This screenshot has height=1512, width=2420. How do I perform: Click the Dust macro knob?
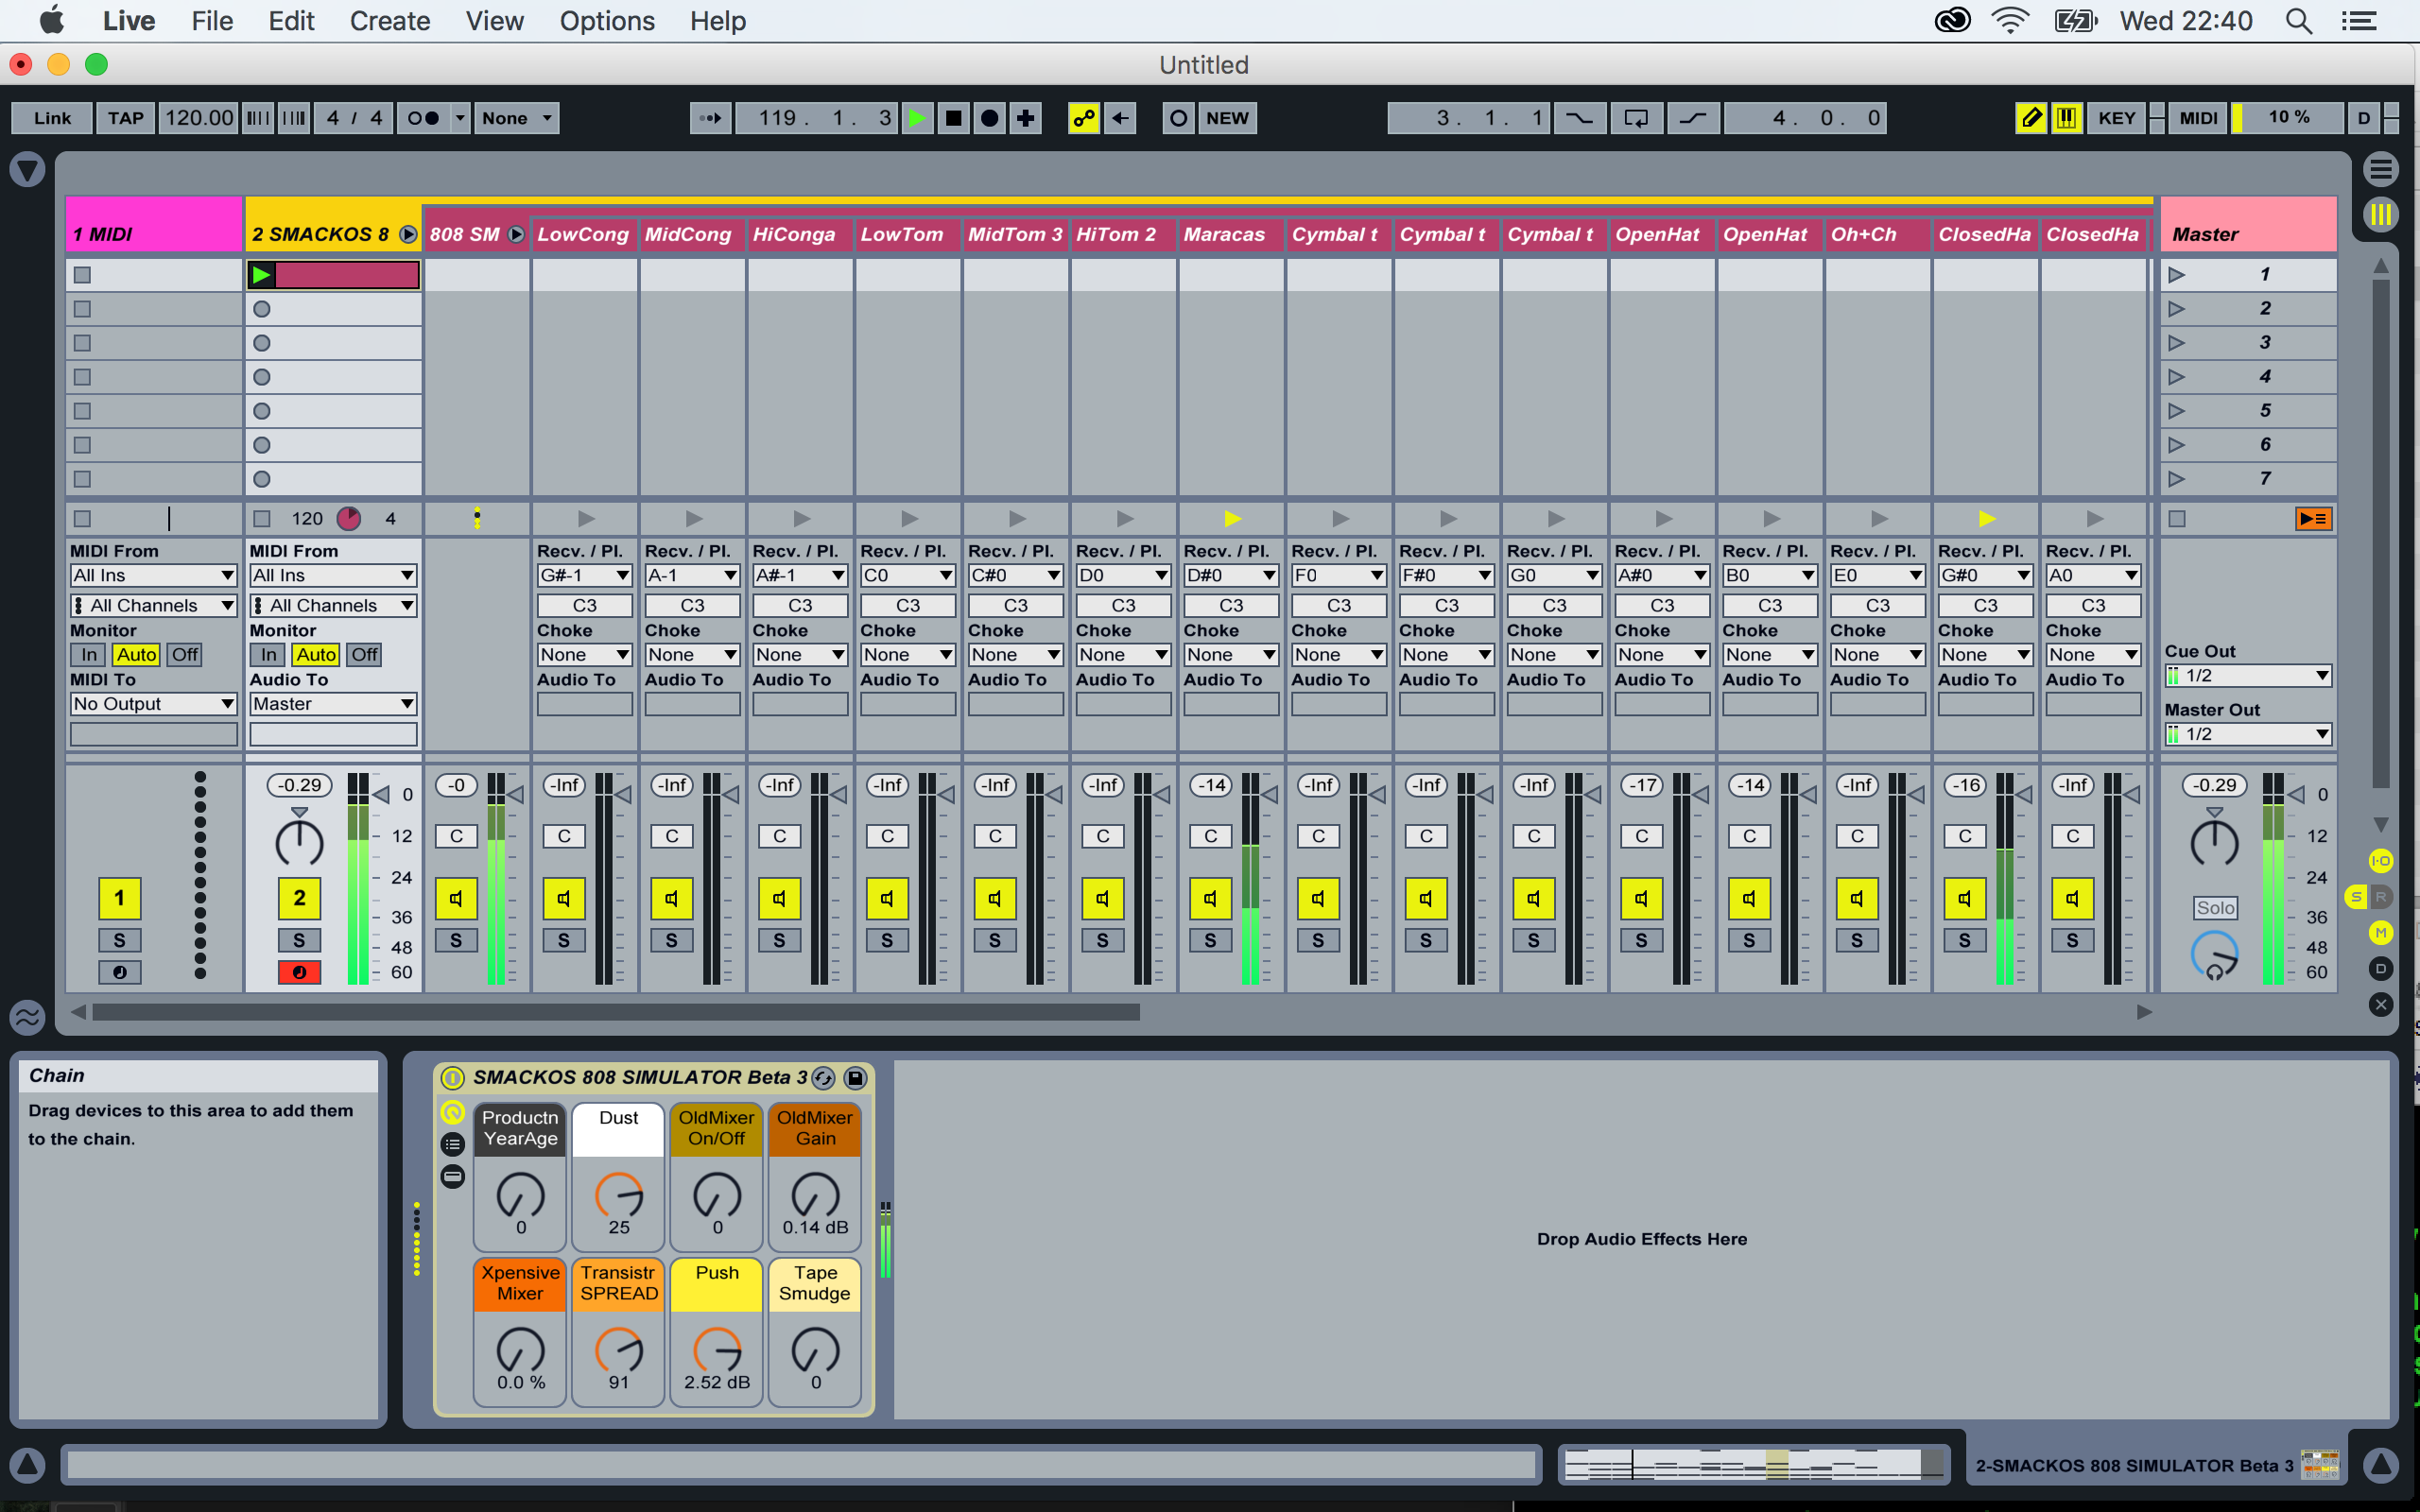[x=619, y=1194]
